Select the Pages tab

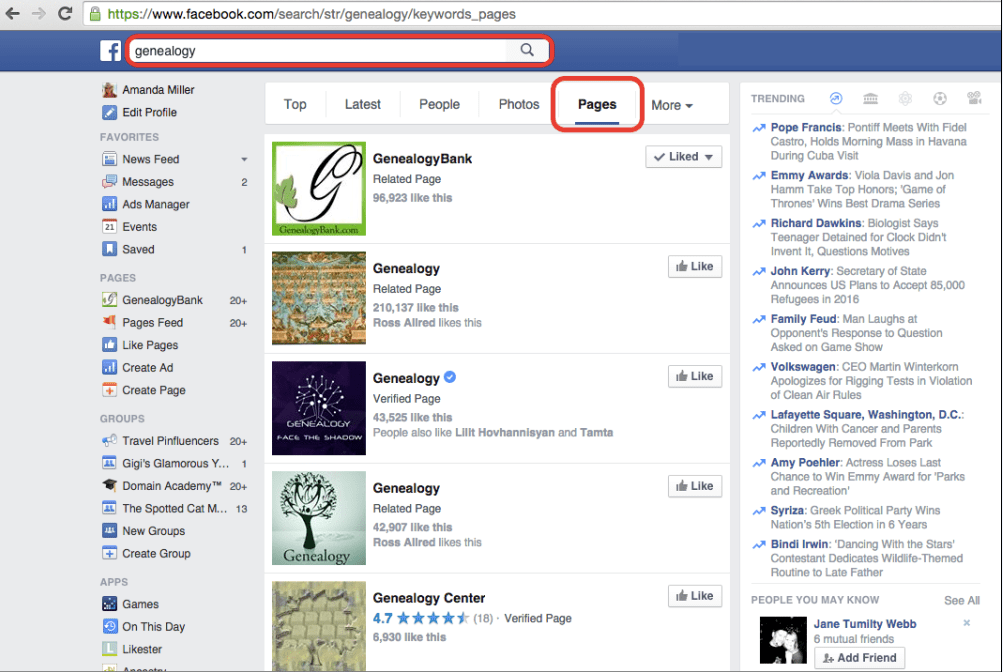(597, 104)
